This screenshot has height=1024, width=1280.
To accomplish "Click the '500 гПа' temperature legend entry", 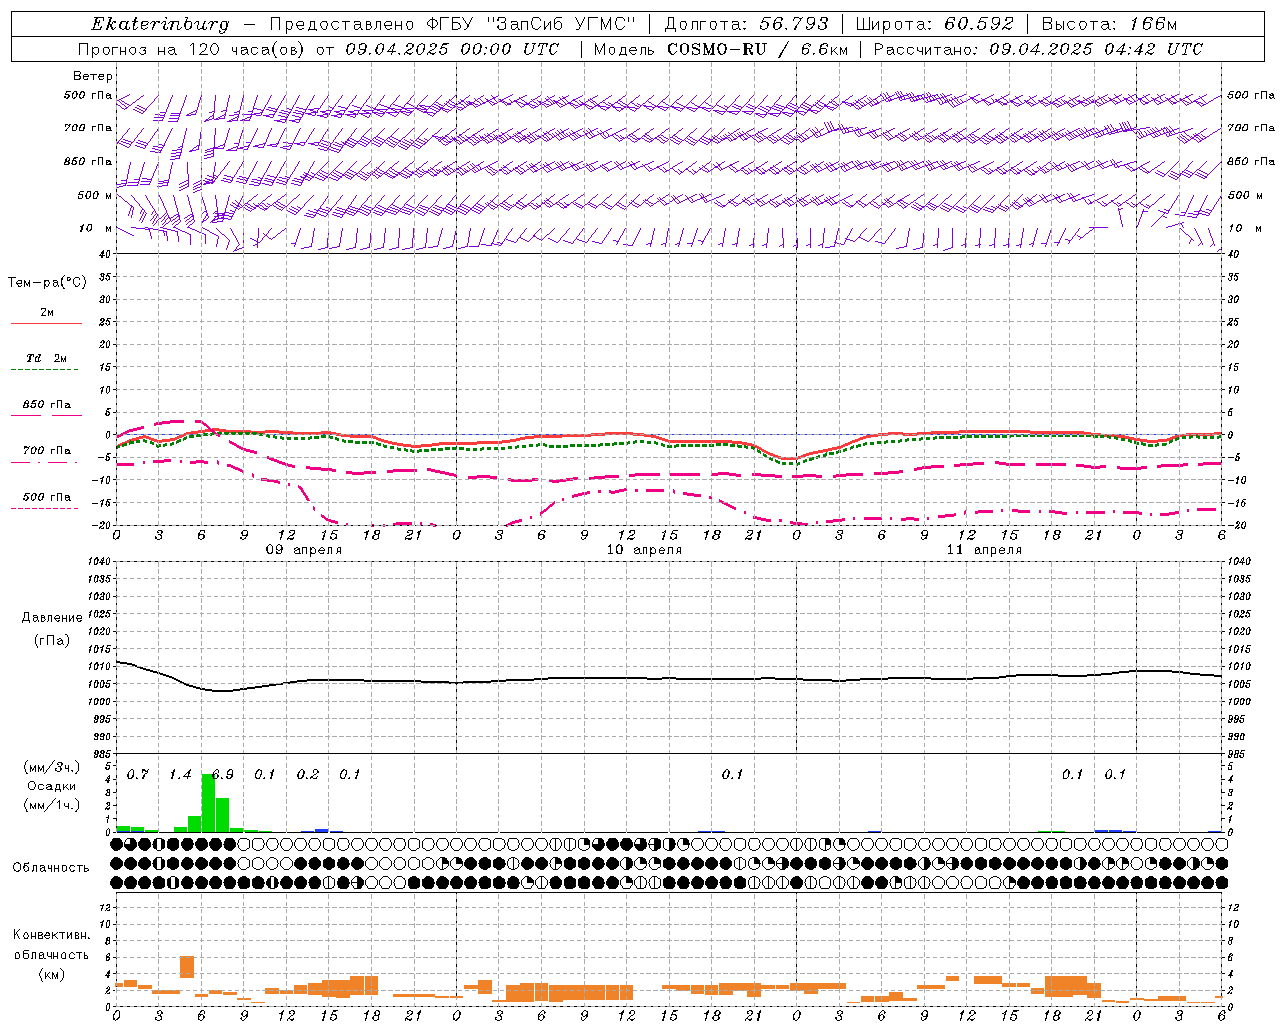I will point(47,497).
